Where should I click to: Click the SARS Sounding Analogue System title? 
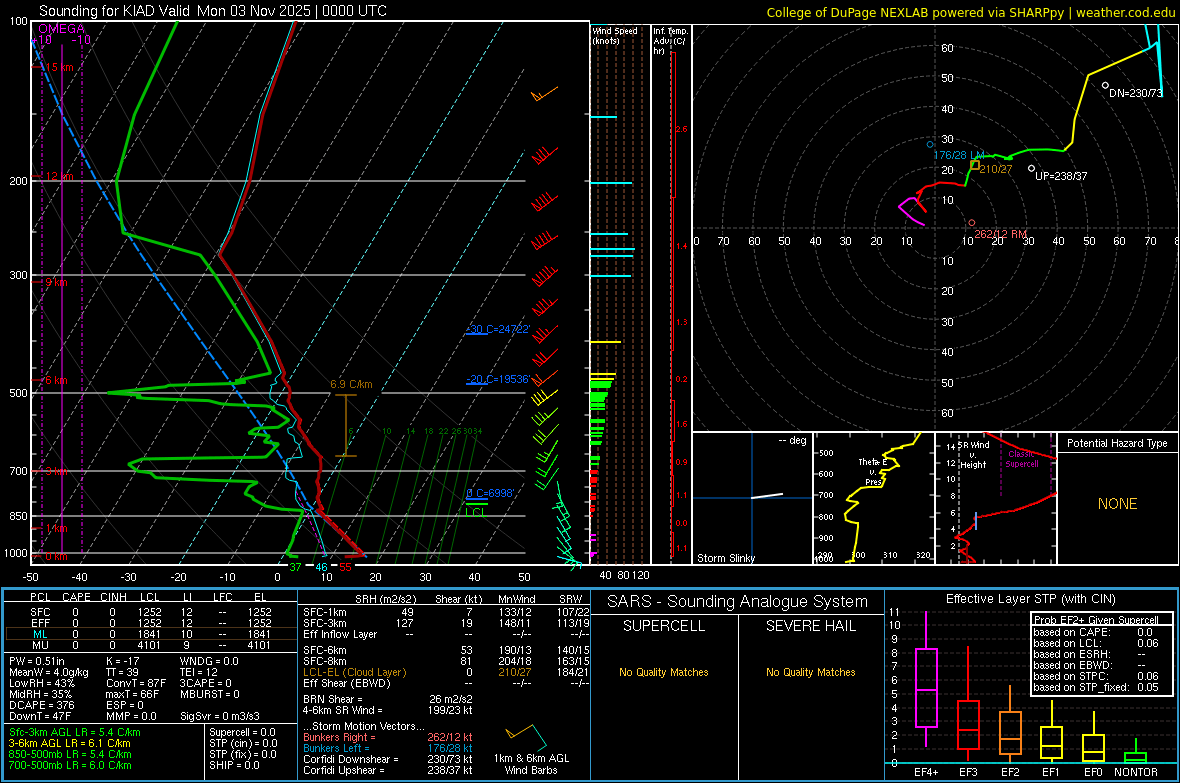(x=738, y=601)
